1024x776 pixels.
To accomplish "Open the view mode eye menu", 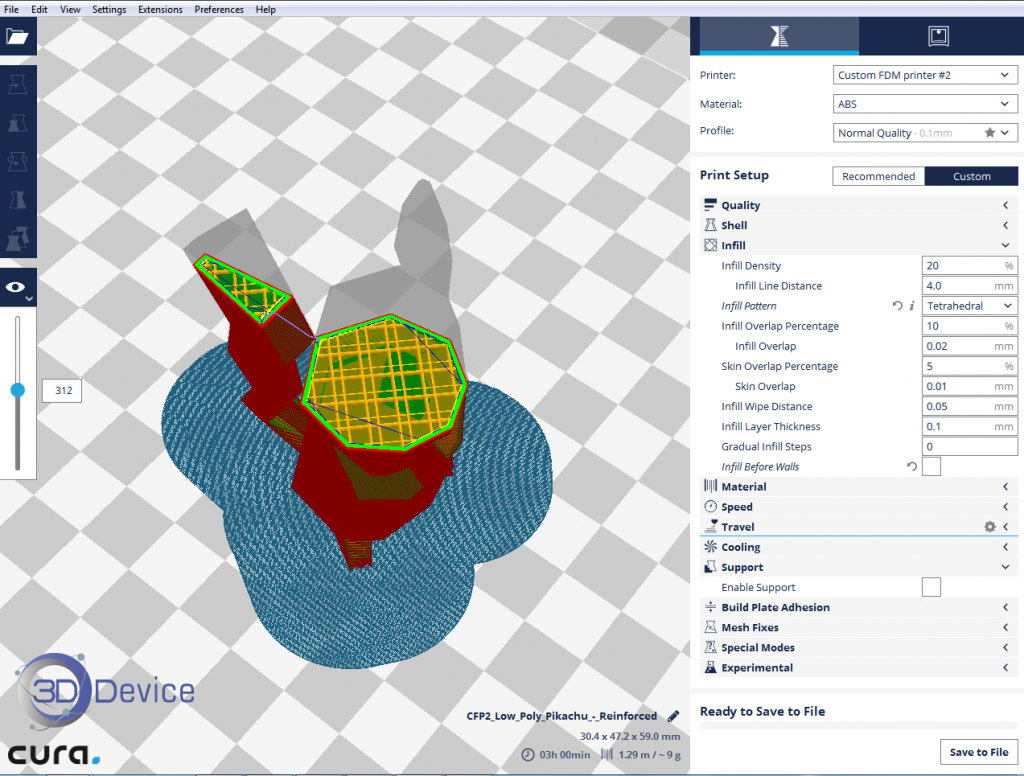I will pyautogui.click(x=18, y=287).
